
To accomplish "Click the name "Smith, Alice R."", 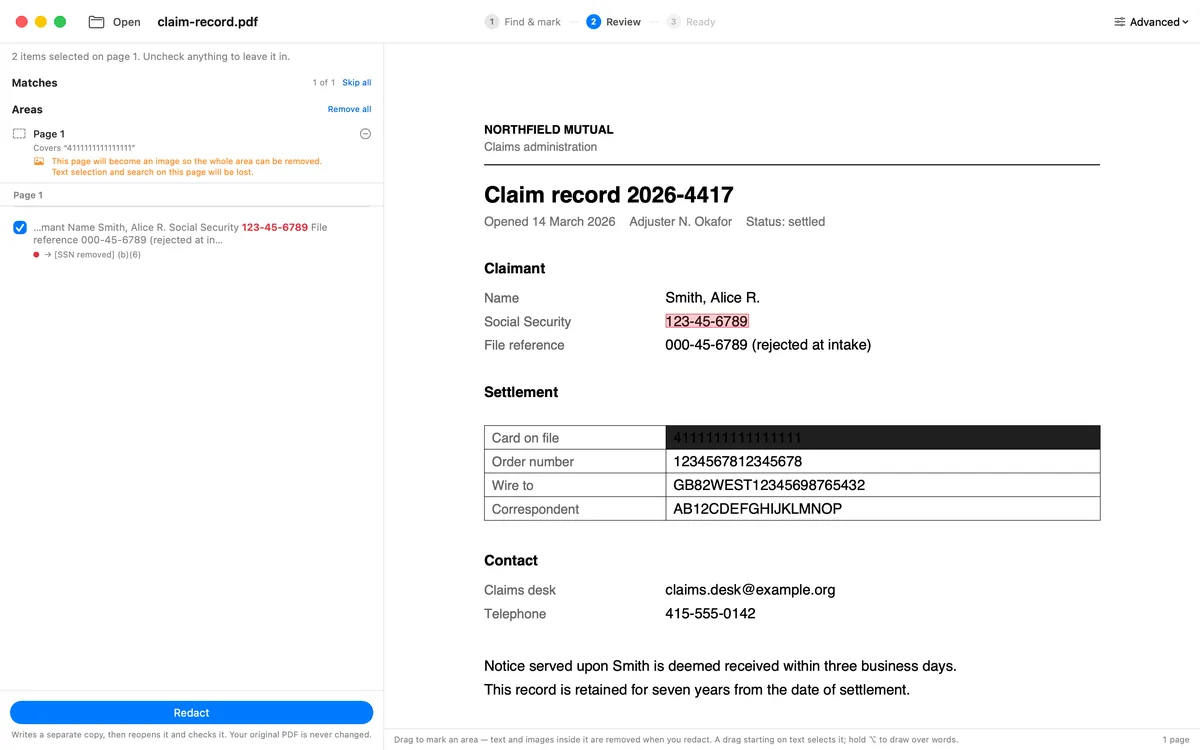I will click(713, 298).
